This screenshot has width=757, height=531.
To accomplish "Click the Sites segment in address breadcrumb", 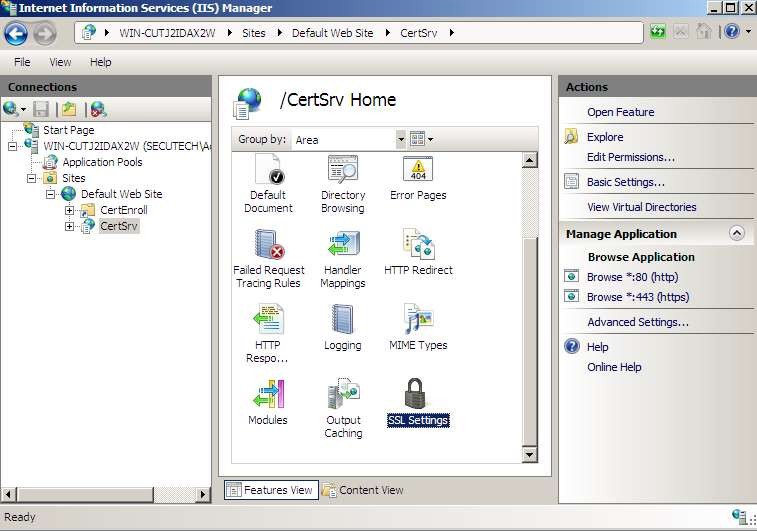I will tap(254, 33).
